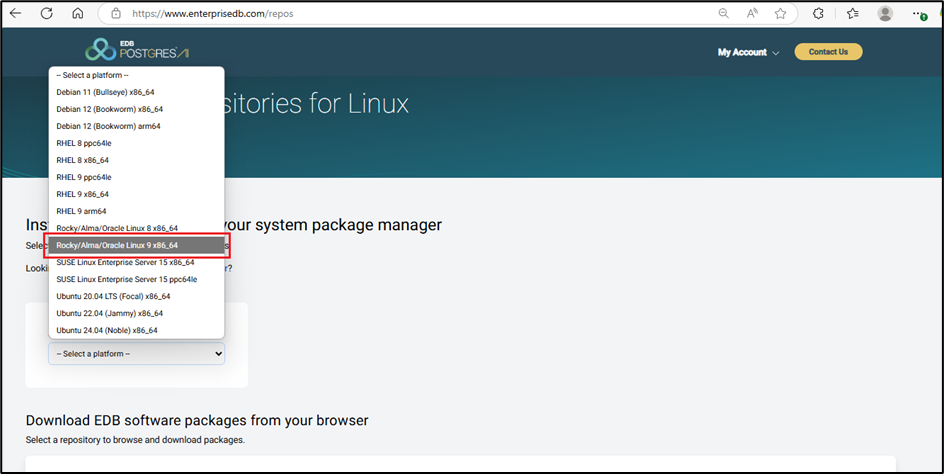This screenshot has width=944, height=474.
Task: Click the EDB Postgres AI logo
Action: (137, 50)
